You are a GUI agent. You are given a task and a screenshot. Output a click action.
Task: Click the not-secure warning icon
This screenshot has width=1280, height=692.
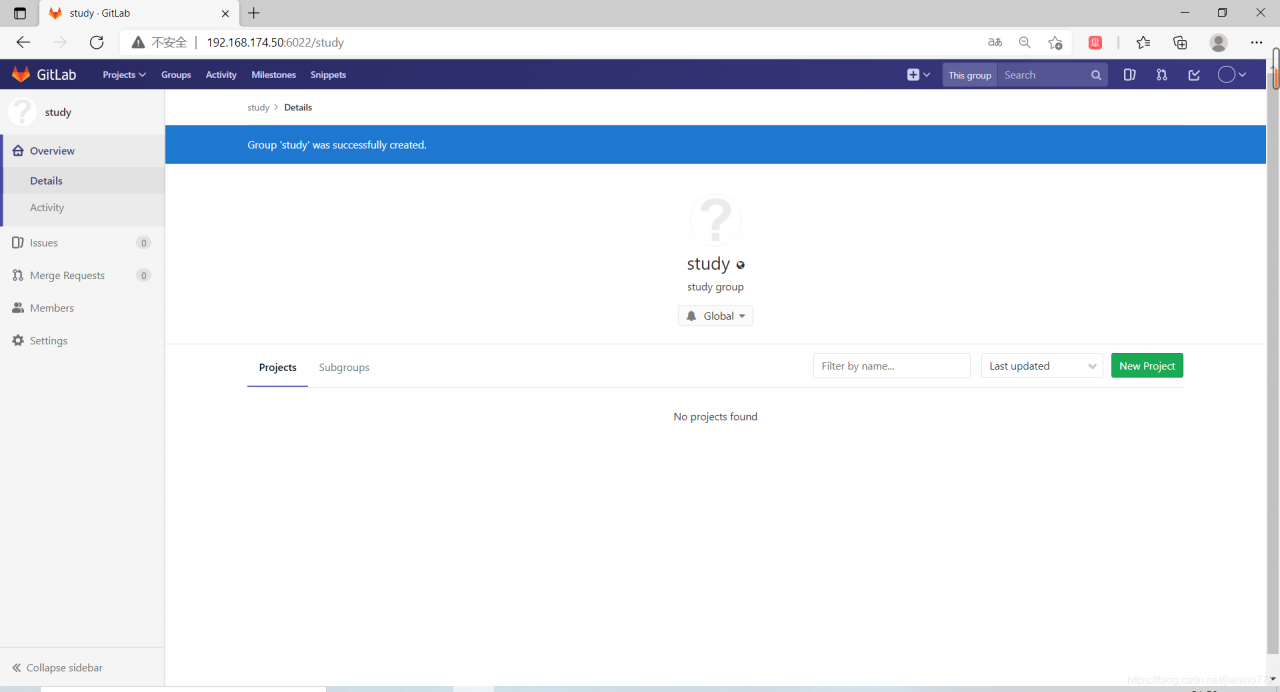coord(138,43)
